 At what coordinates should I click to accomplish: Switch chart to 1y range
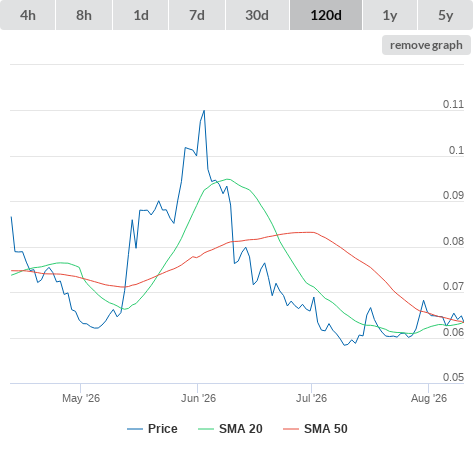[390, 15]
